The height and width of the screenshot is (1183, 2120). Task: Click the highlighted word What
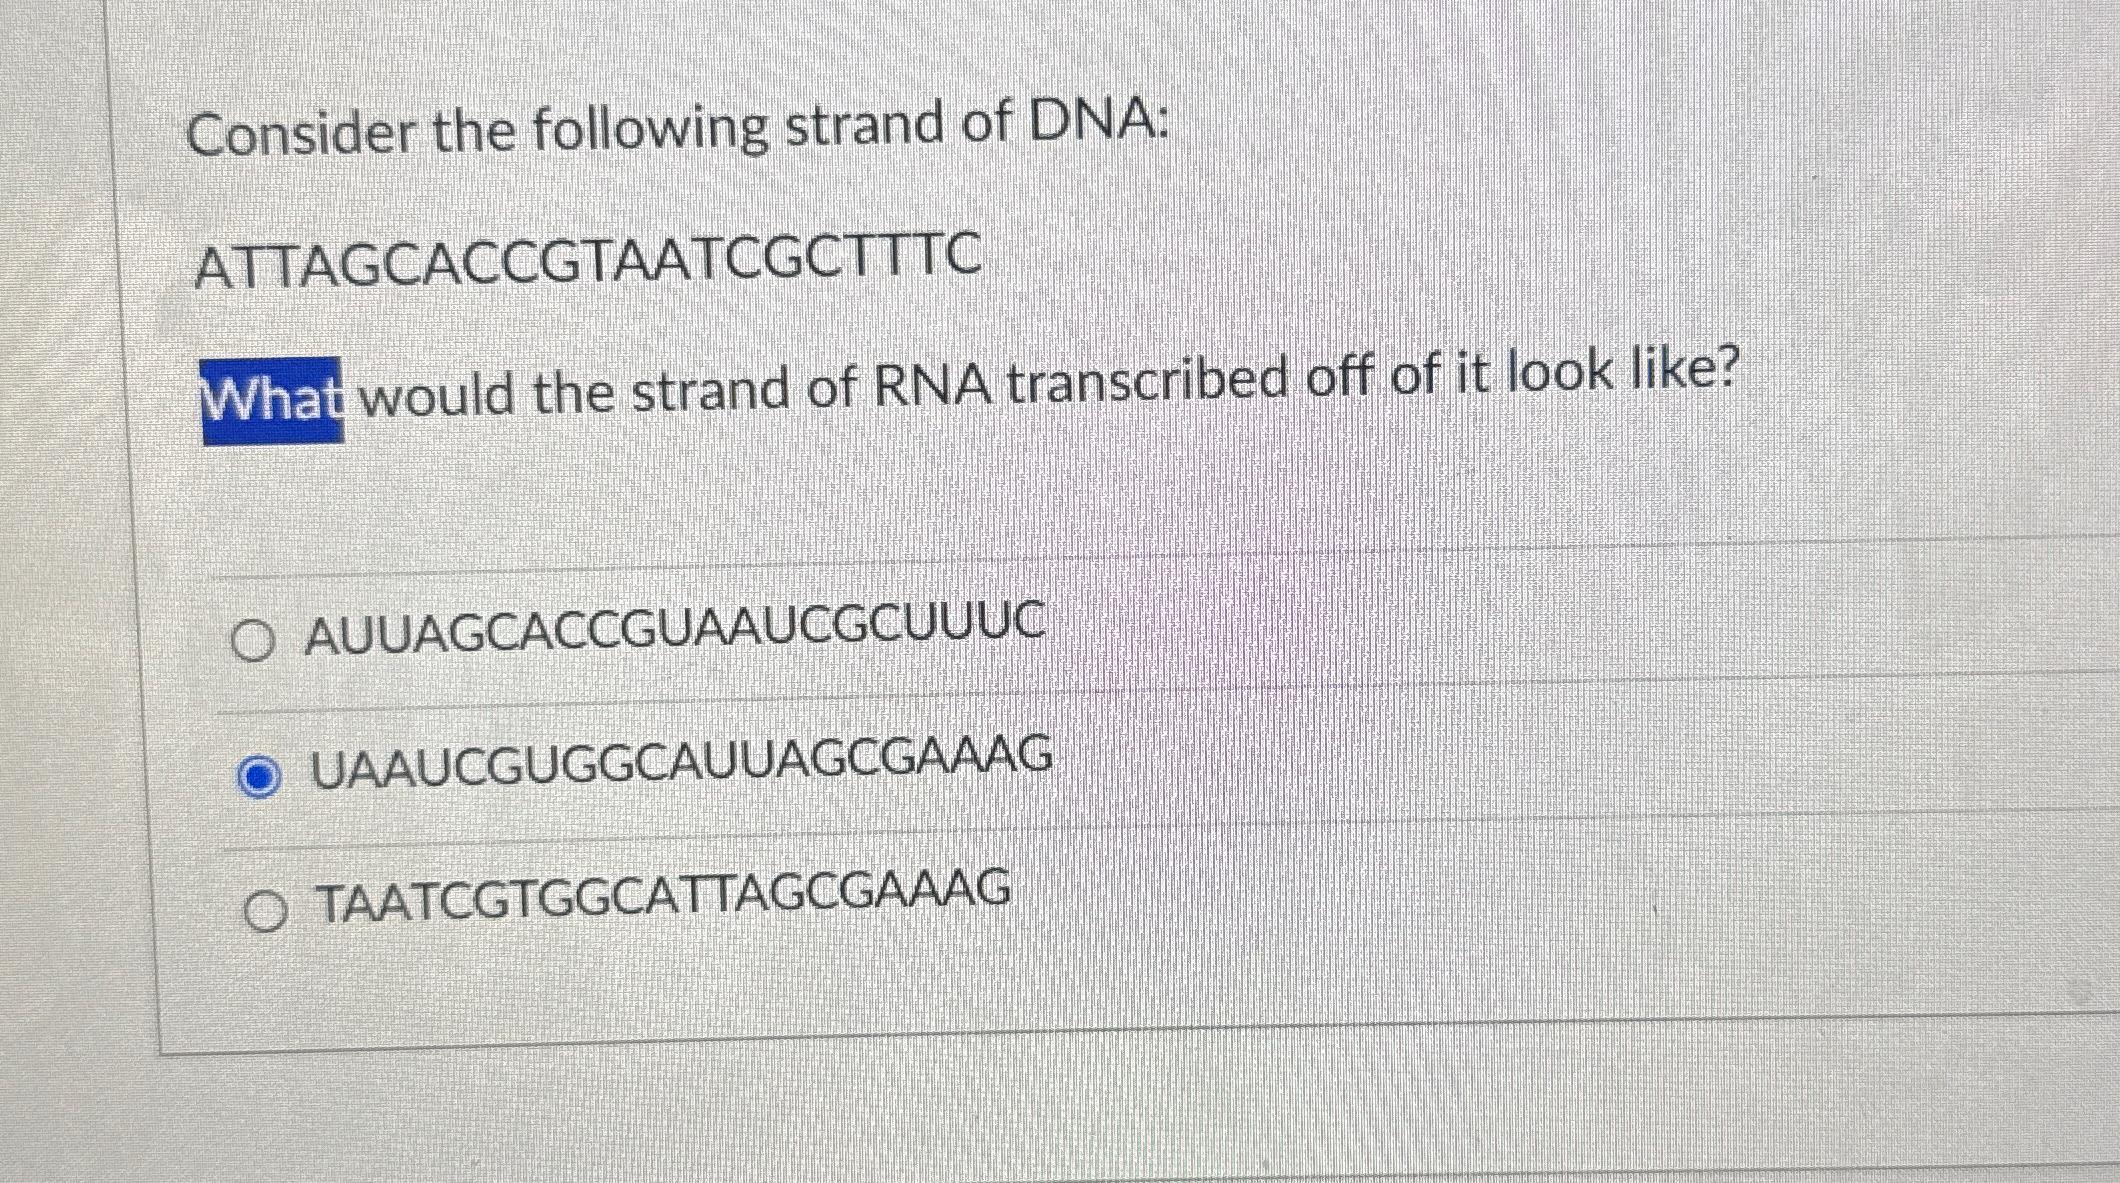(x=270, y=400)
